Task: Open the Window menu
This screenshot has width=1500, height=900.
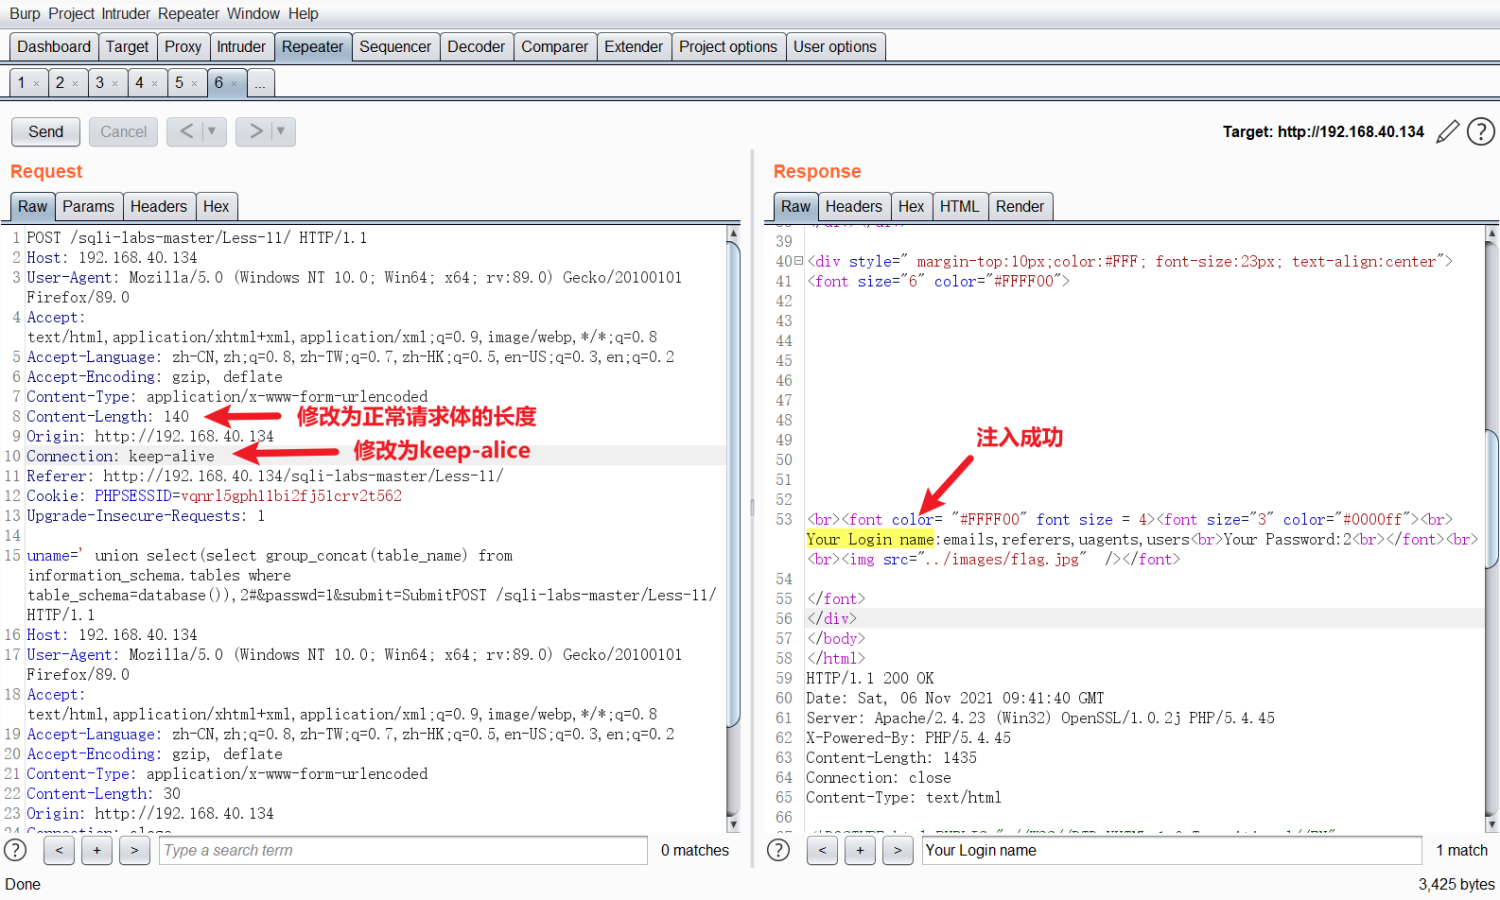Action: pos(253,14)
